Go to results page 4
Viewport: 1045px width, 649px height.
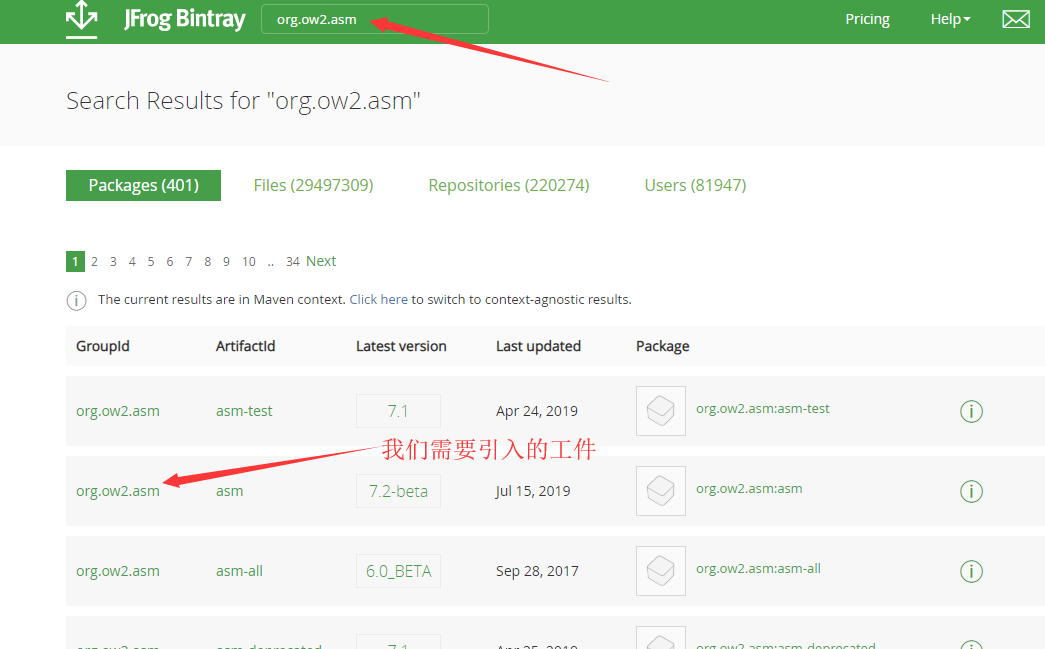[132, 262]
